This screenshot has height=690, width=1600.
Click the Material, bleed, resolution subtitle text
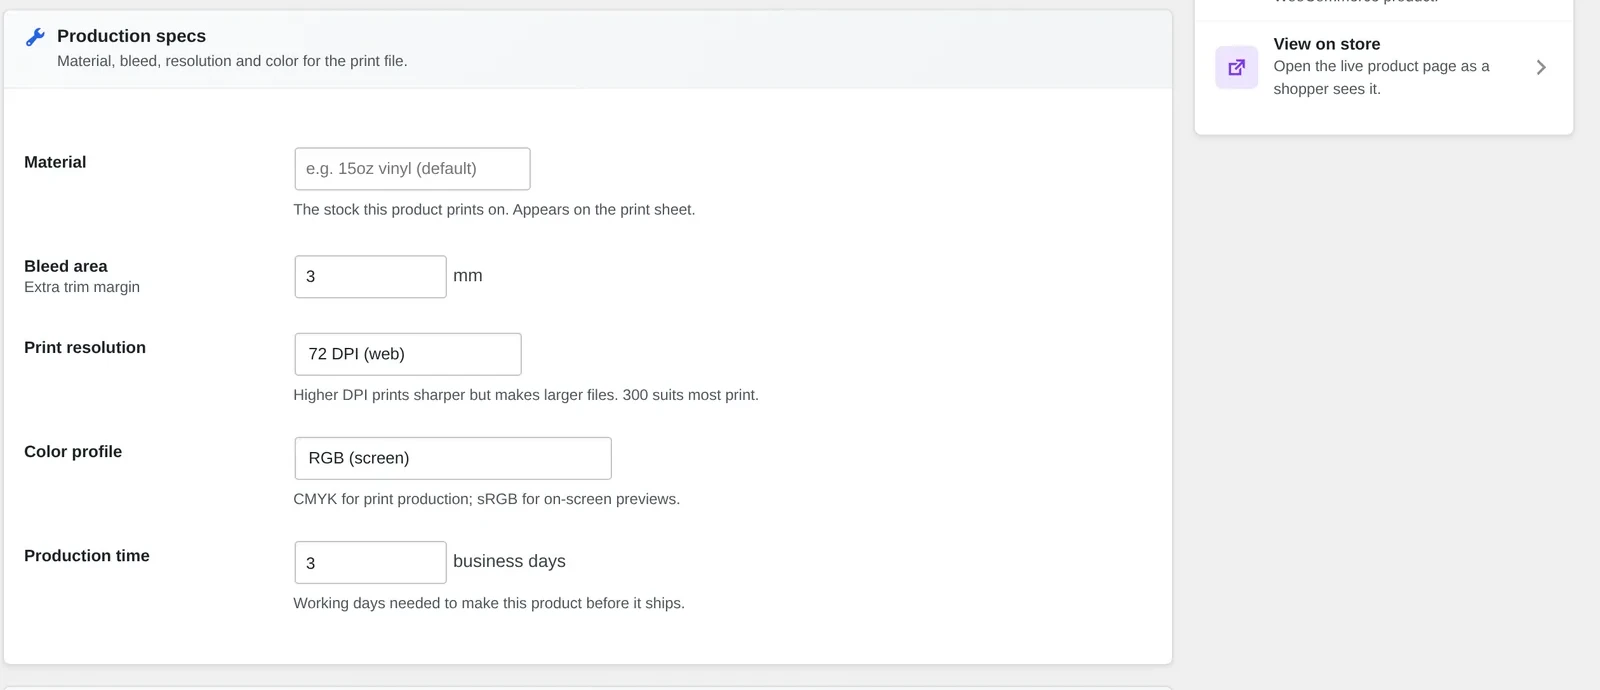[x=232, y=61]
